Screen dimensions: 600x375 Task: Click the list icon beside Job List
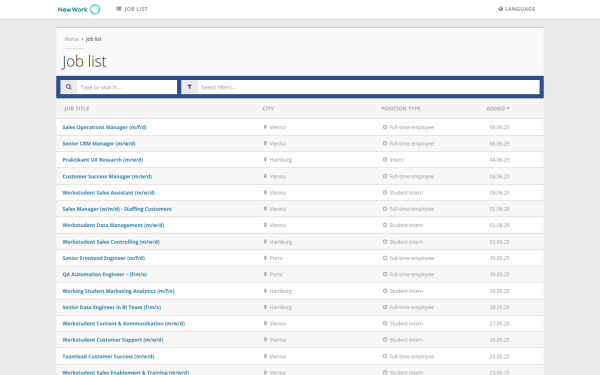coord(119,8)
